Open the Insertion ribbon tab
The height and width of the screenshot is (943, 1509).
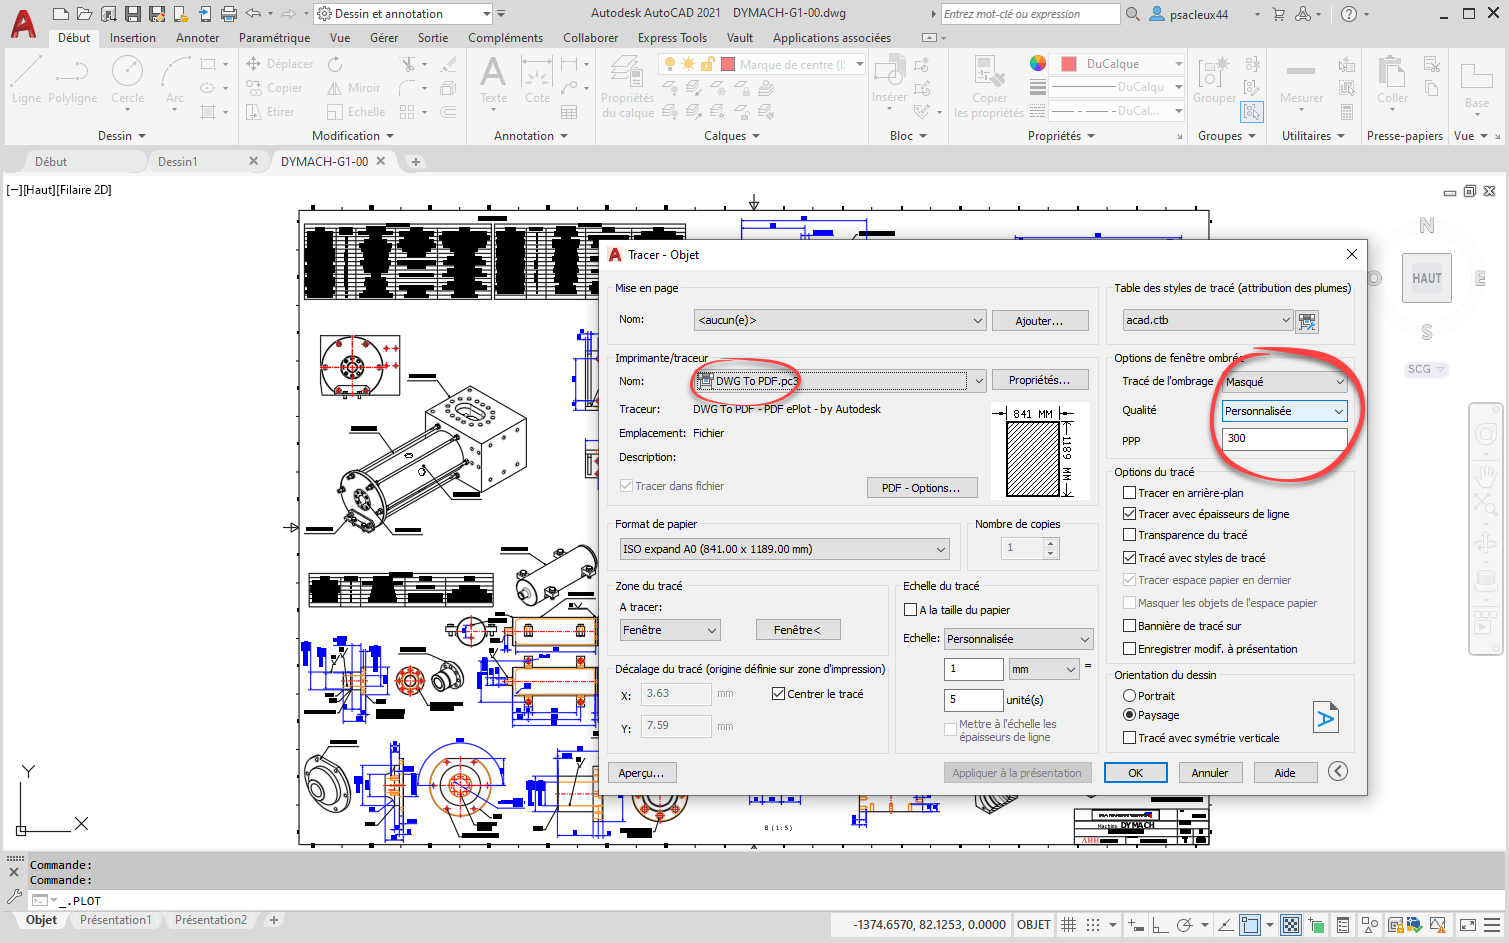tap(132, 38)
